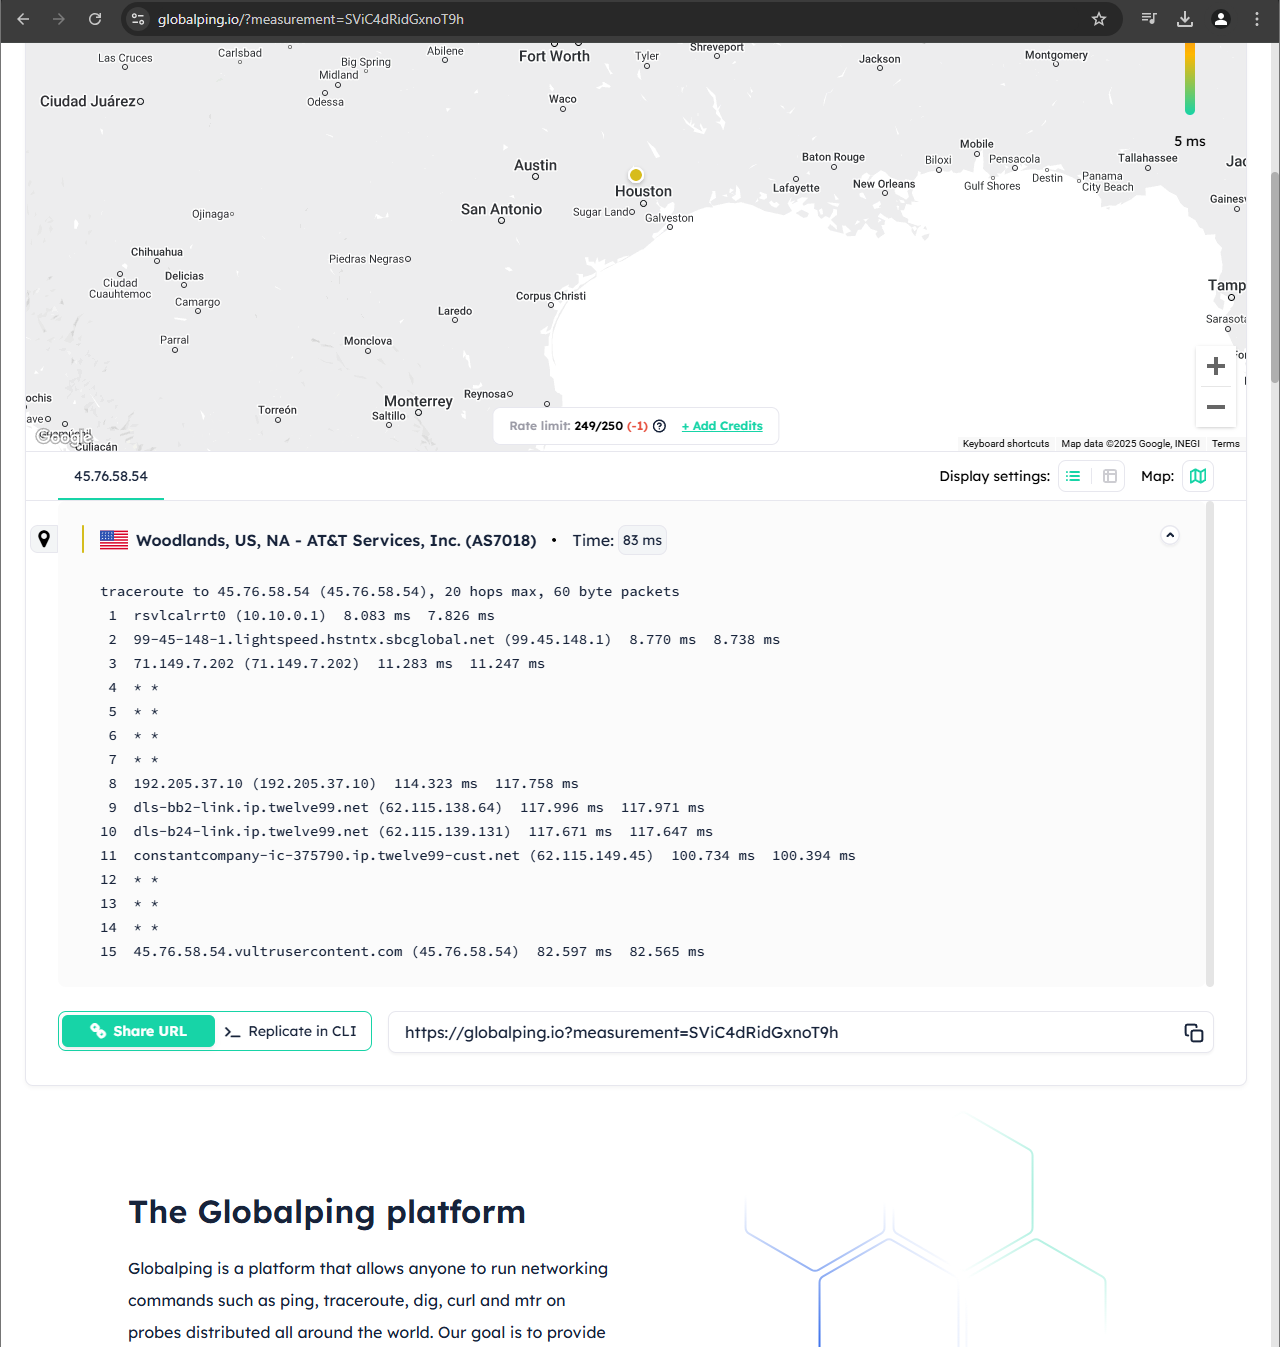1280x1347 pixels.
Task: Click Corpus Christi label on the map
Action: click(551, 296)
